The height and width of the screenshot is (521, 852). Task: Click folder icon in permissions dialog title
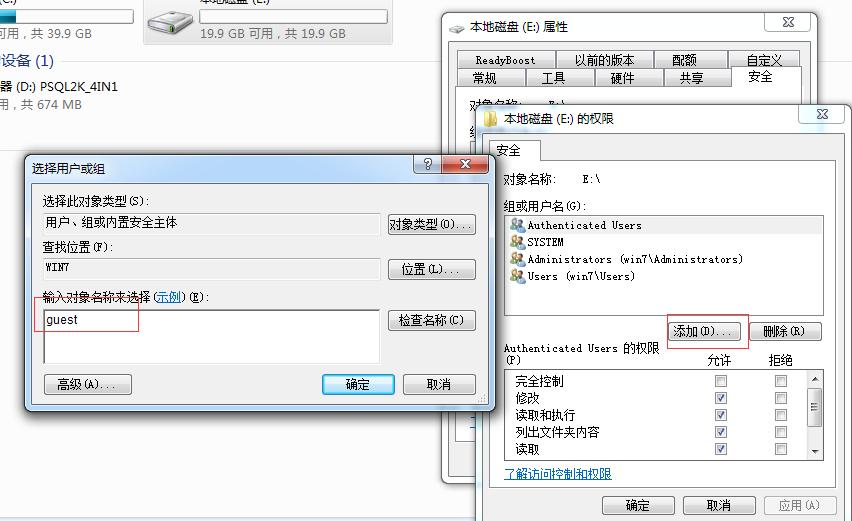(490, 118)
